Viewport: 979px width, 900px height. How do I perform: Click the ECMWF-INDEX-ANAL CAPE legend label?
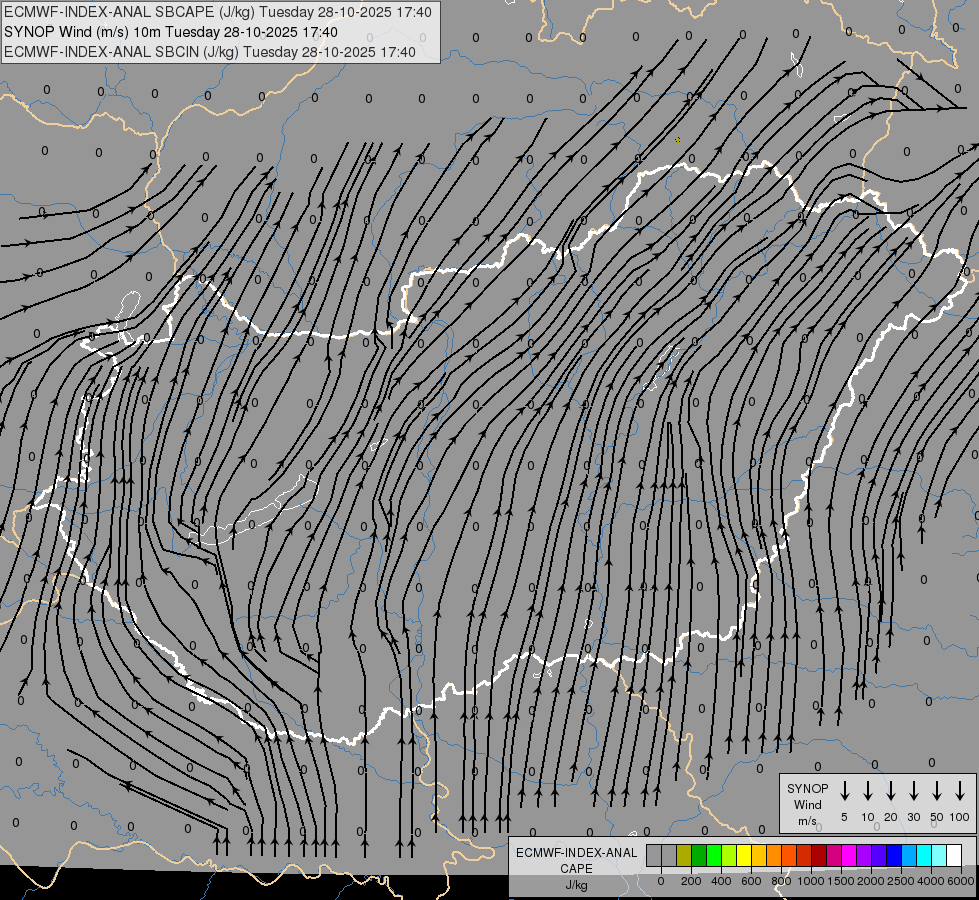click(576, 860)
